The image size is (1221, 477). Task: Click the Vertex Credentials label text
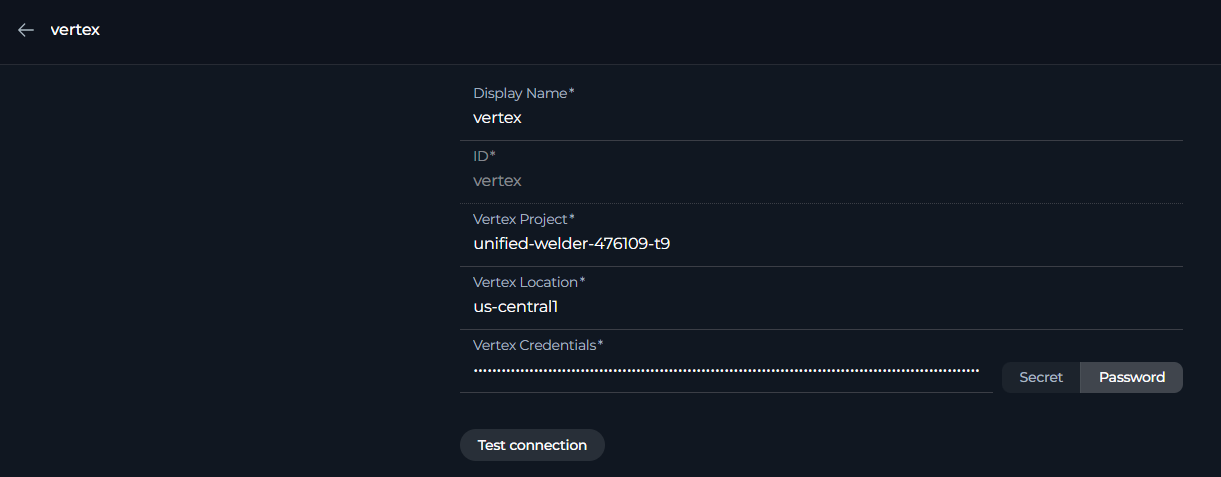534,345
